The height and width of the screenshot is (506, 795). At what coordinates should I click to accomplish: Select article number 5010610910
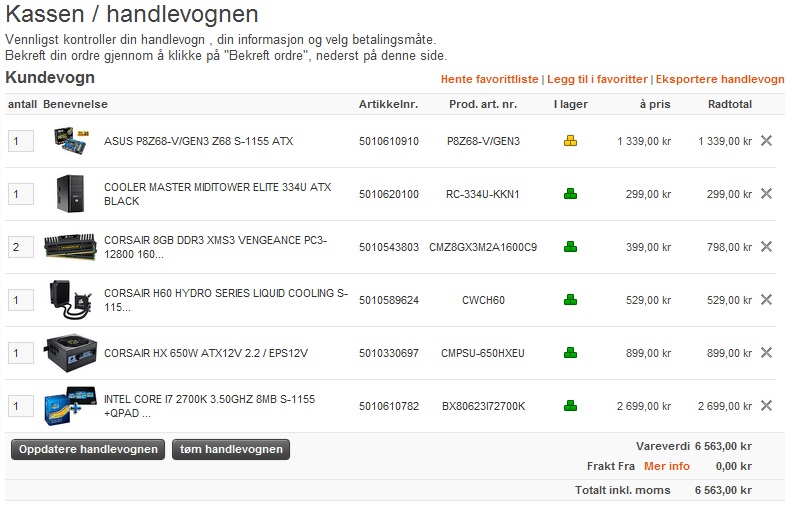(x=389, y=141)
